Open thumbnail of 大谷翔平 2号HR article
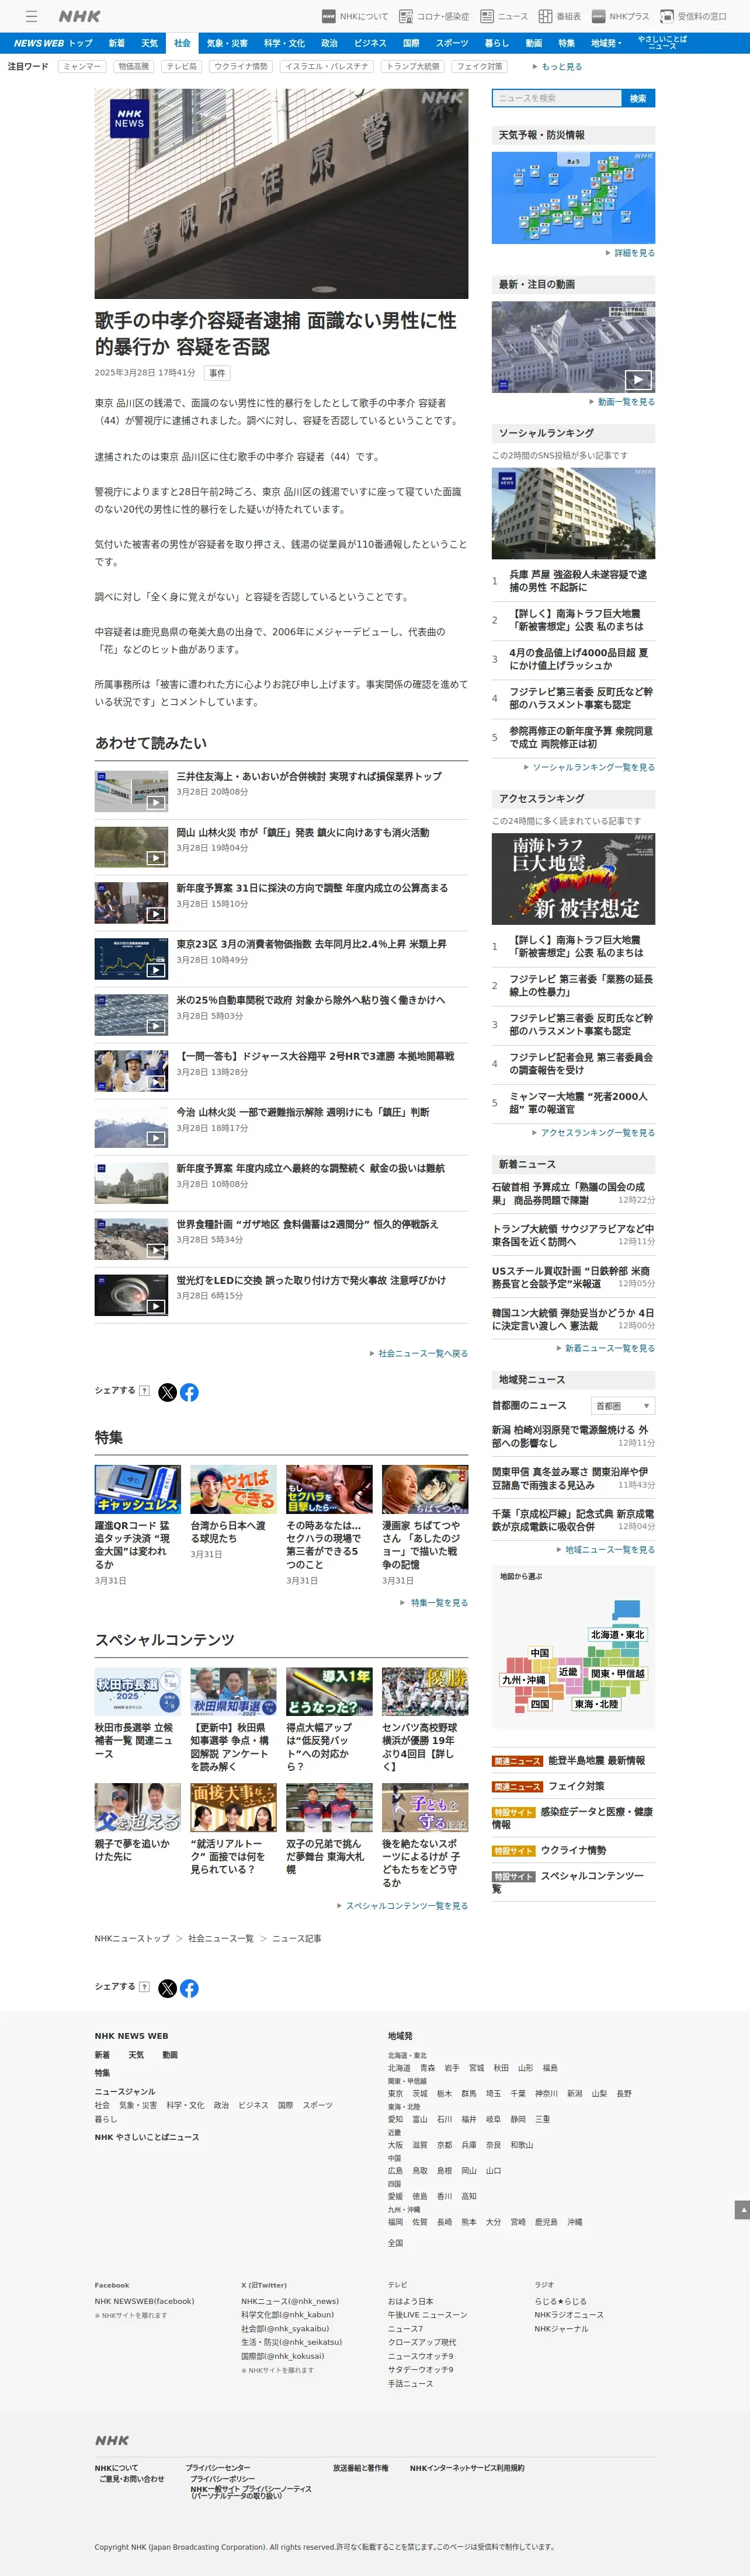 [131, 1071]
